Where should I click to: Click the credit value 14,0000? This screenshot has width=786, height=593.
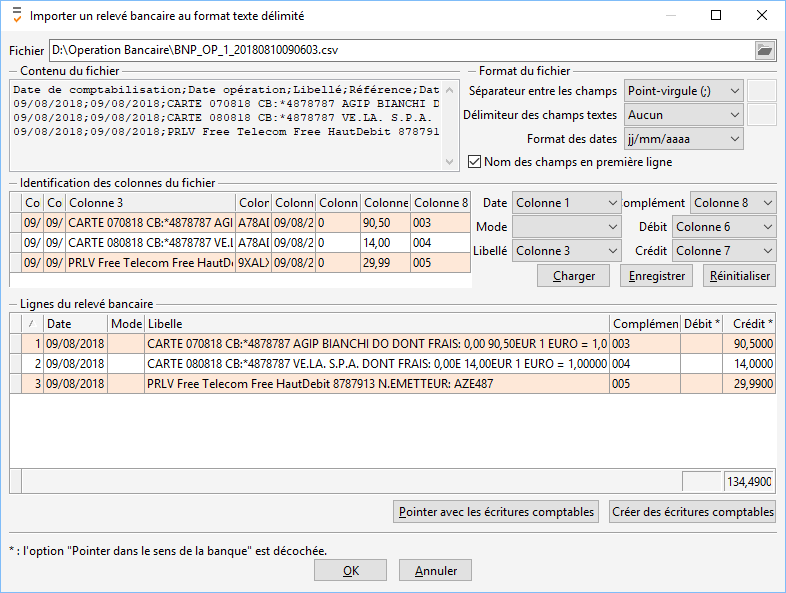click(x=748, y=364)
